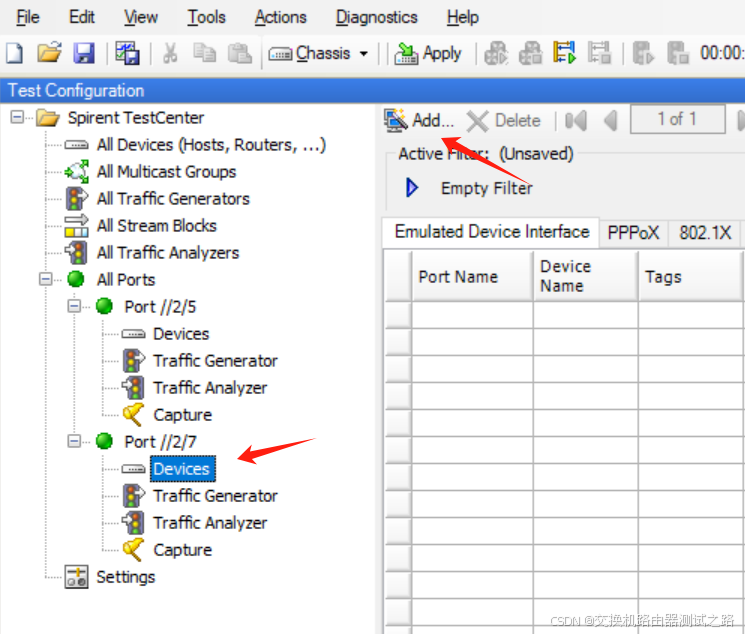The height and width of the screenshot is (634, 745).
Task: Open the File menu
Action: [x=28, y=18]
